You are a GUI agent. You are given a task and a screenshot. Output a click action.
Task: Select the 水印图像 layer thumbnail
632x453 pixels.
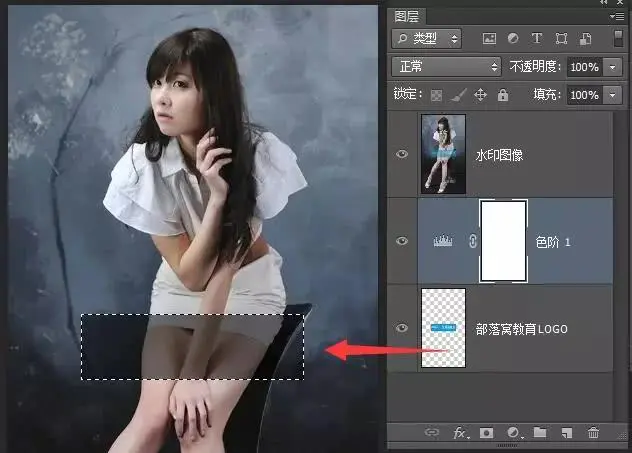(x=443, y=154)
